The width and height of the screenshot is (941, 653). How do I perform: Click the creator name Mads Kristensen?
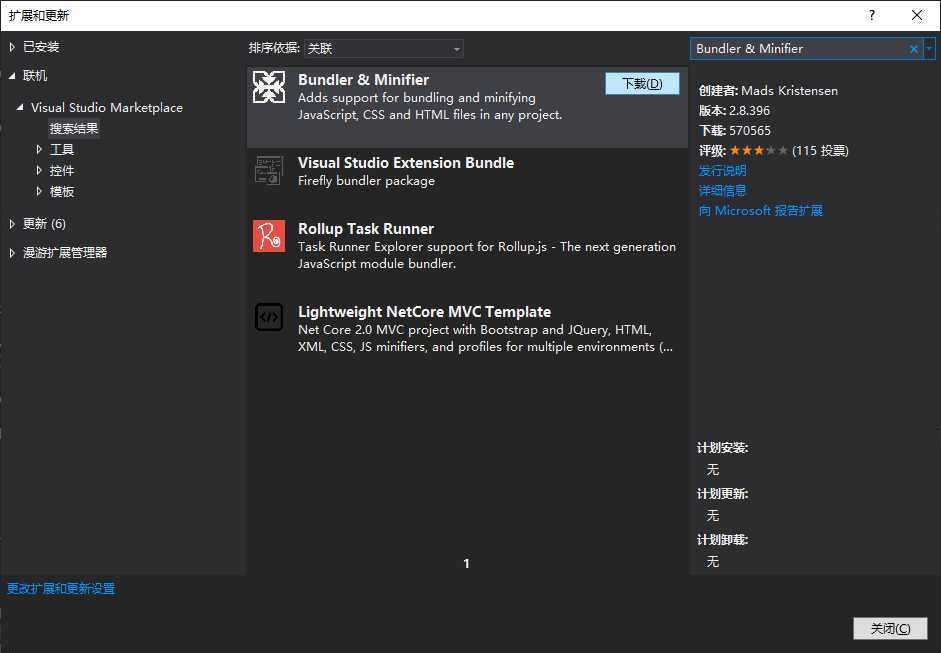pyautogui.click(x=789, y=91)
